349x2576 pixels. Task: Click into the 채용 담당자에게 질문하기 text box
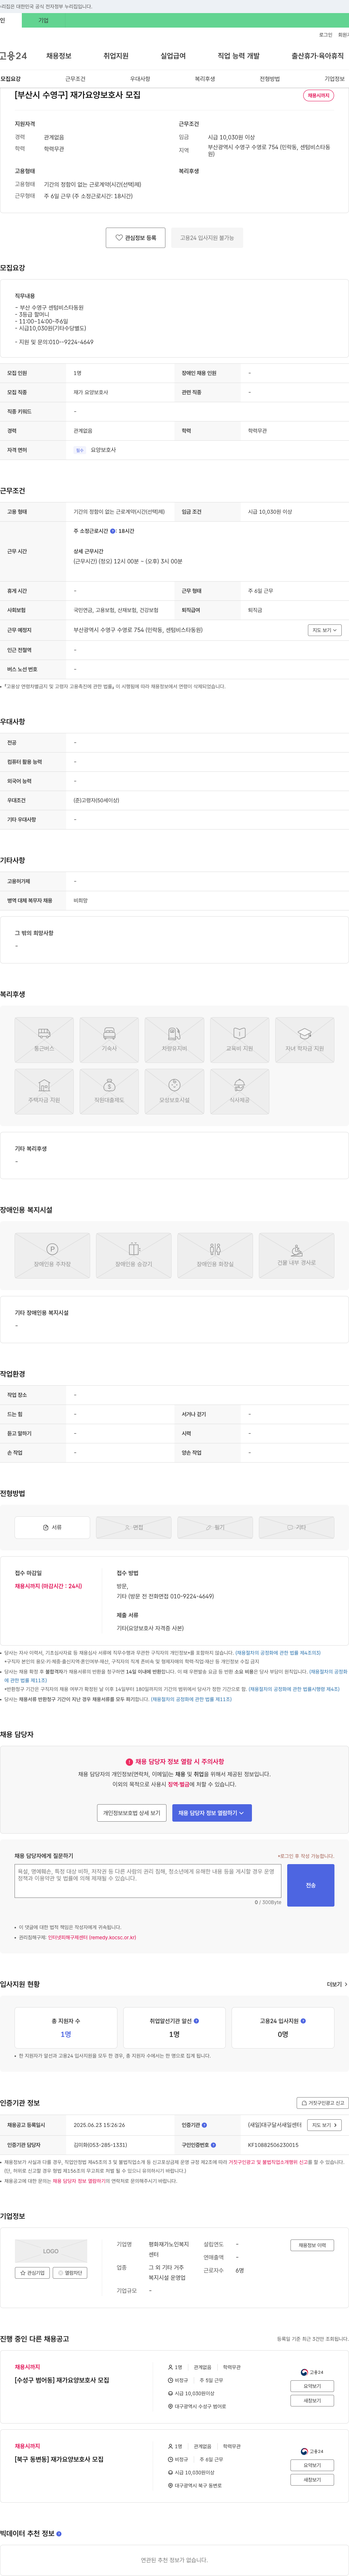tap(148, 1882)
